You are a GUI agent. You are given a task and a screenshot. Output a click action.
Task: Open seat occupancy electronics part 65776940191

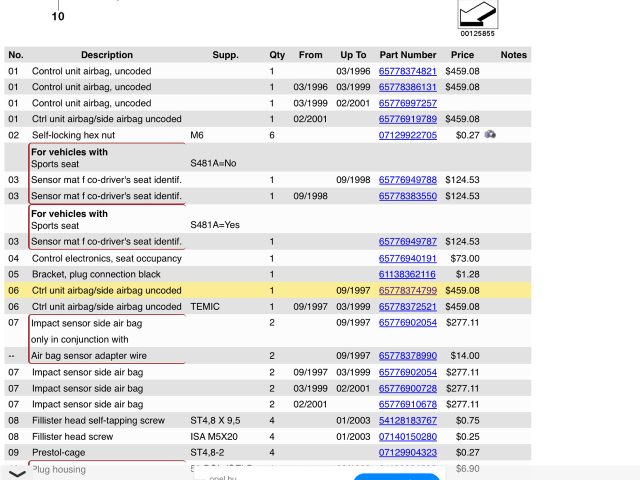click(x=407, y=258)
